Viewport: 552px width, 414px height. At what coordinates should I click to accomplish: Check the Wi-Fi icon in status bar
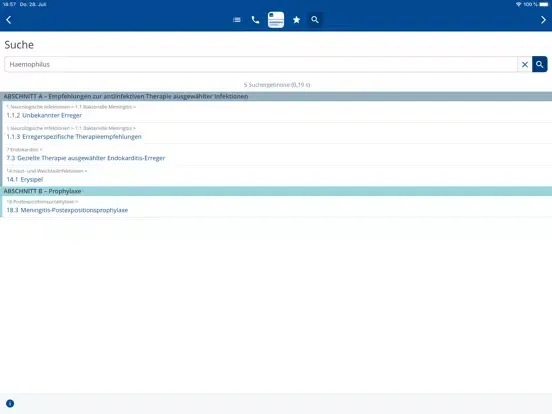click(519, 4)
